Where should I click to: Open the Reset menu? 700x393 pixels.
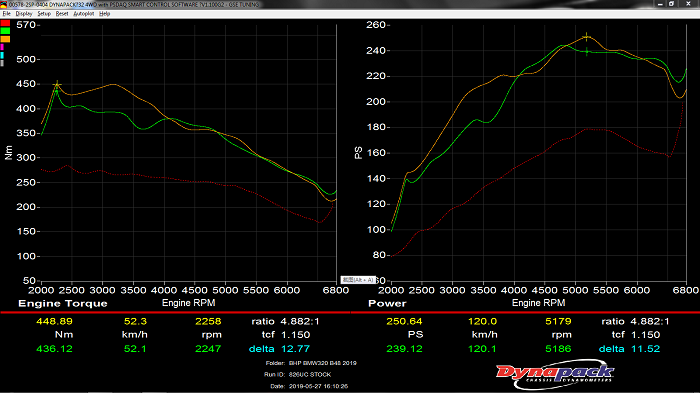point(62,14)
